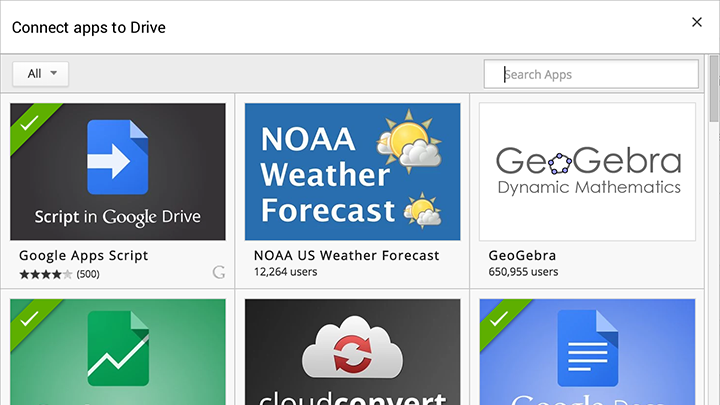Image resolution: width=720 pixels, height=405 pixels.
Task: Open the blue Google Docs app thumbnail
Action: pos(587,352)
